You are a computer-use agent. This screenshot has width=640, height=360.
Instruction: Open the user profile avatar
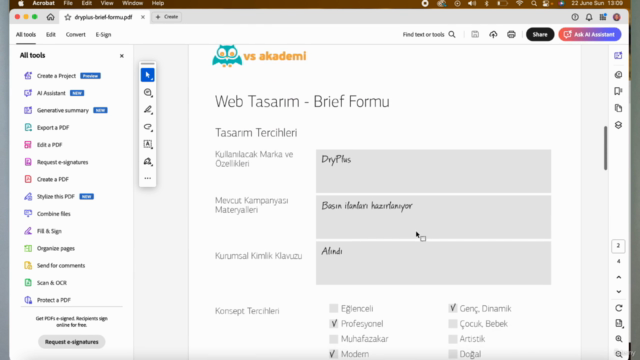[617, 17]
